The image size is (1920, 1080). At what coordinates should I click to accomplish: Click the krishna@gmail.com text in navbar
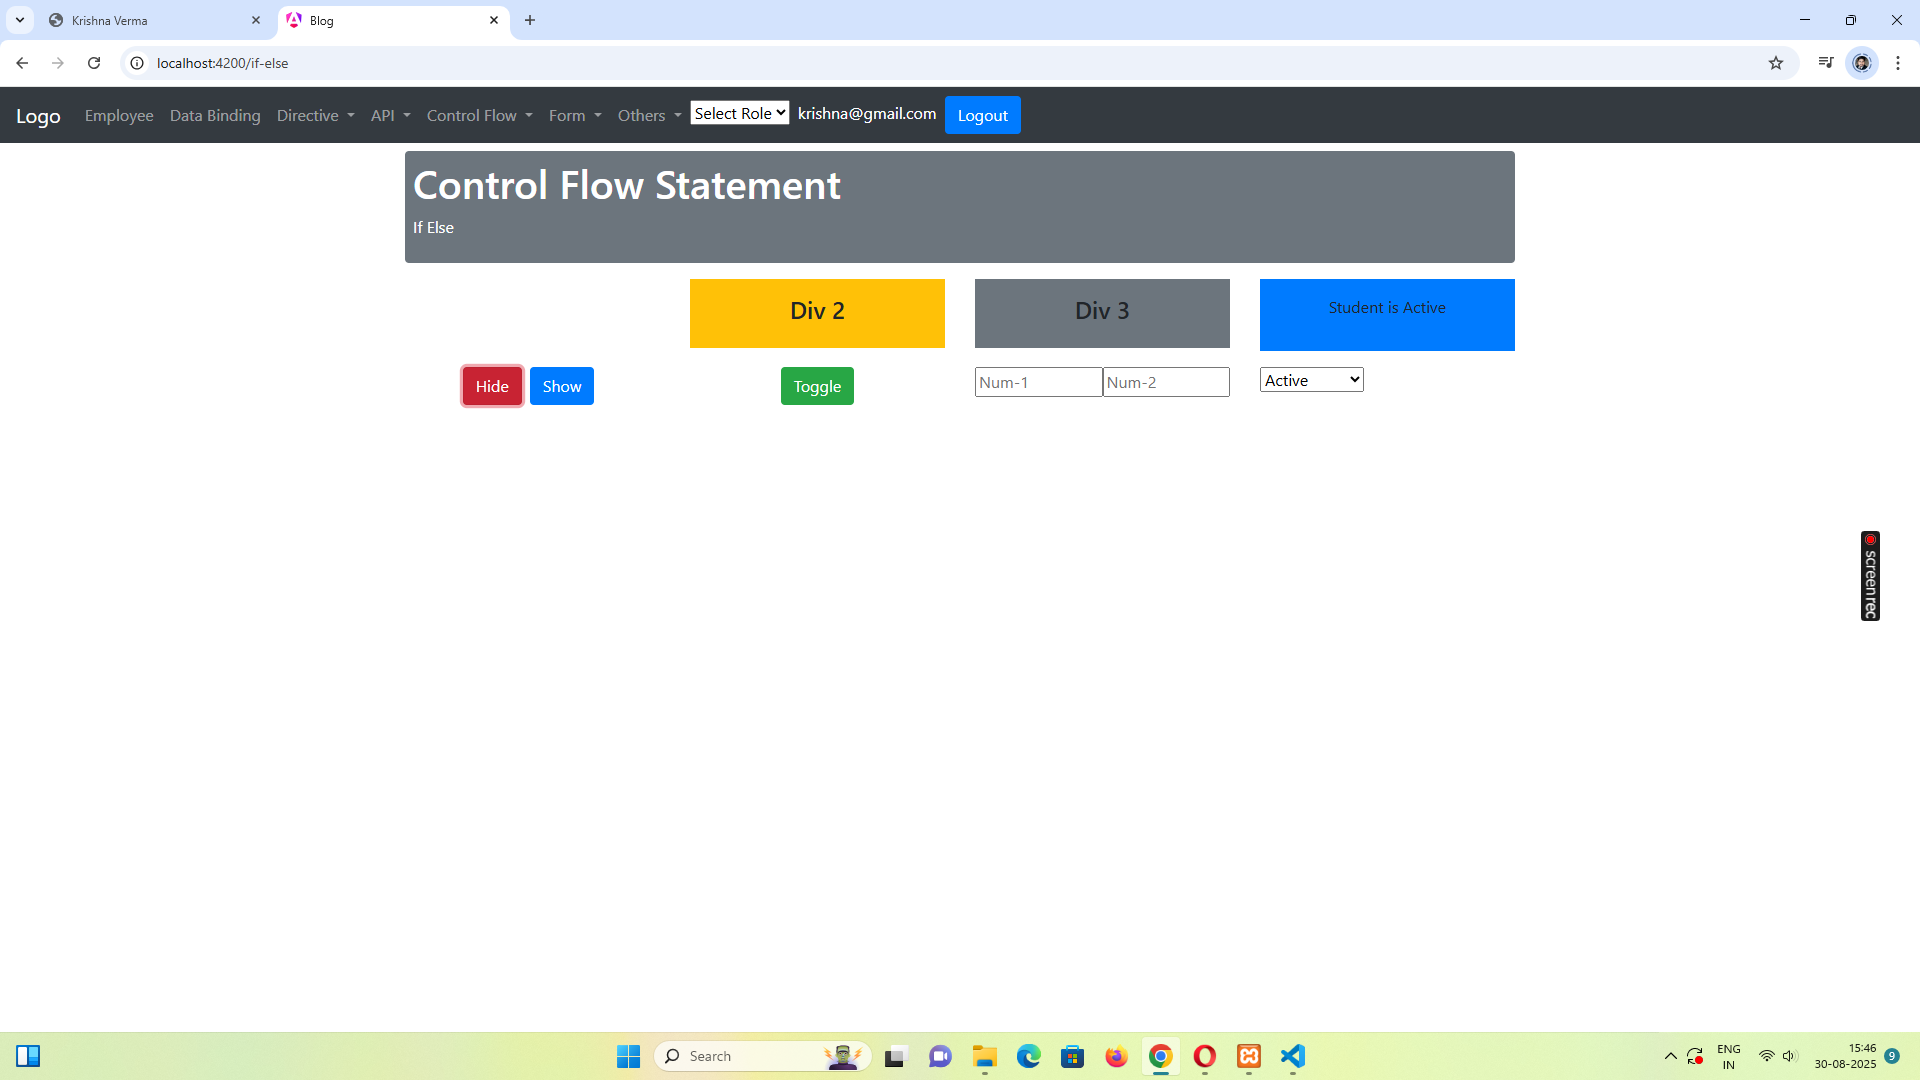pyautogui.click(x=867, y=113)
